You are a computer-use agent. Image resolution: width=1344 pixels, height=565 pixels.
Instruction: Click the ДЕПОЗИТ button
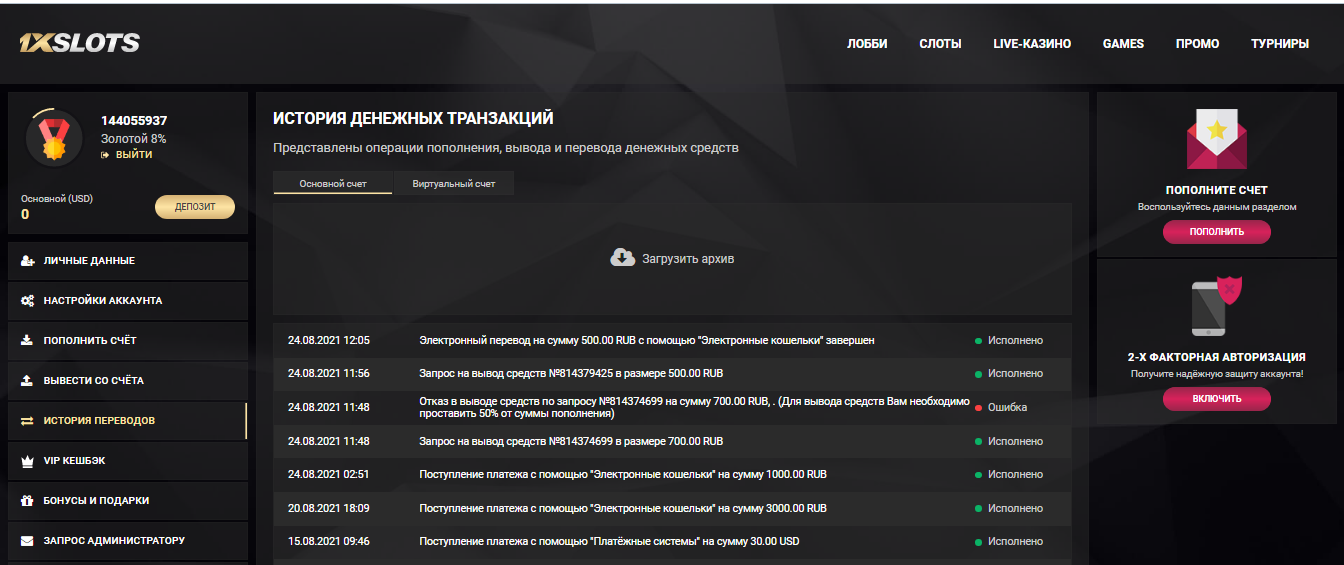coord(195,207)
